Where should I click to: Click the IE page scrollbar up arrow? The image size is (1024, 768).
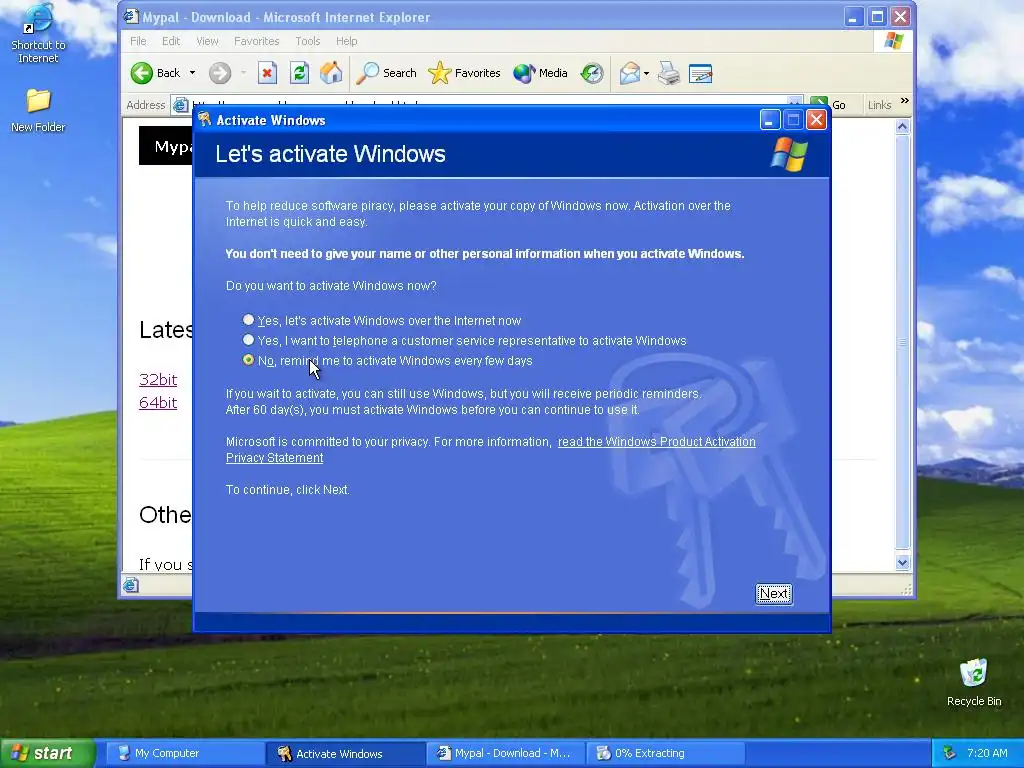[903, 127]
